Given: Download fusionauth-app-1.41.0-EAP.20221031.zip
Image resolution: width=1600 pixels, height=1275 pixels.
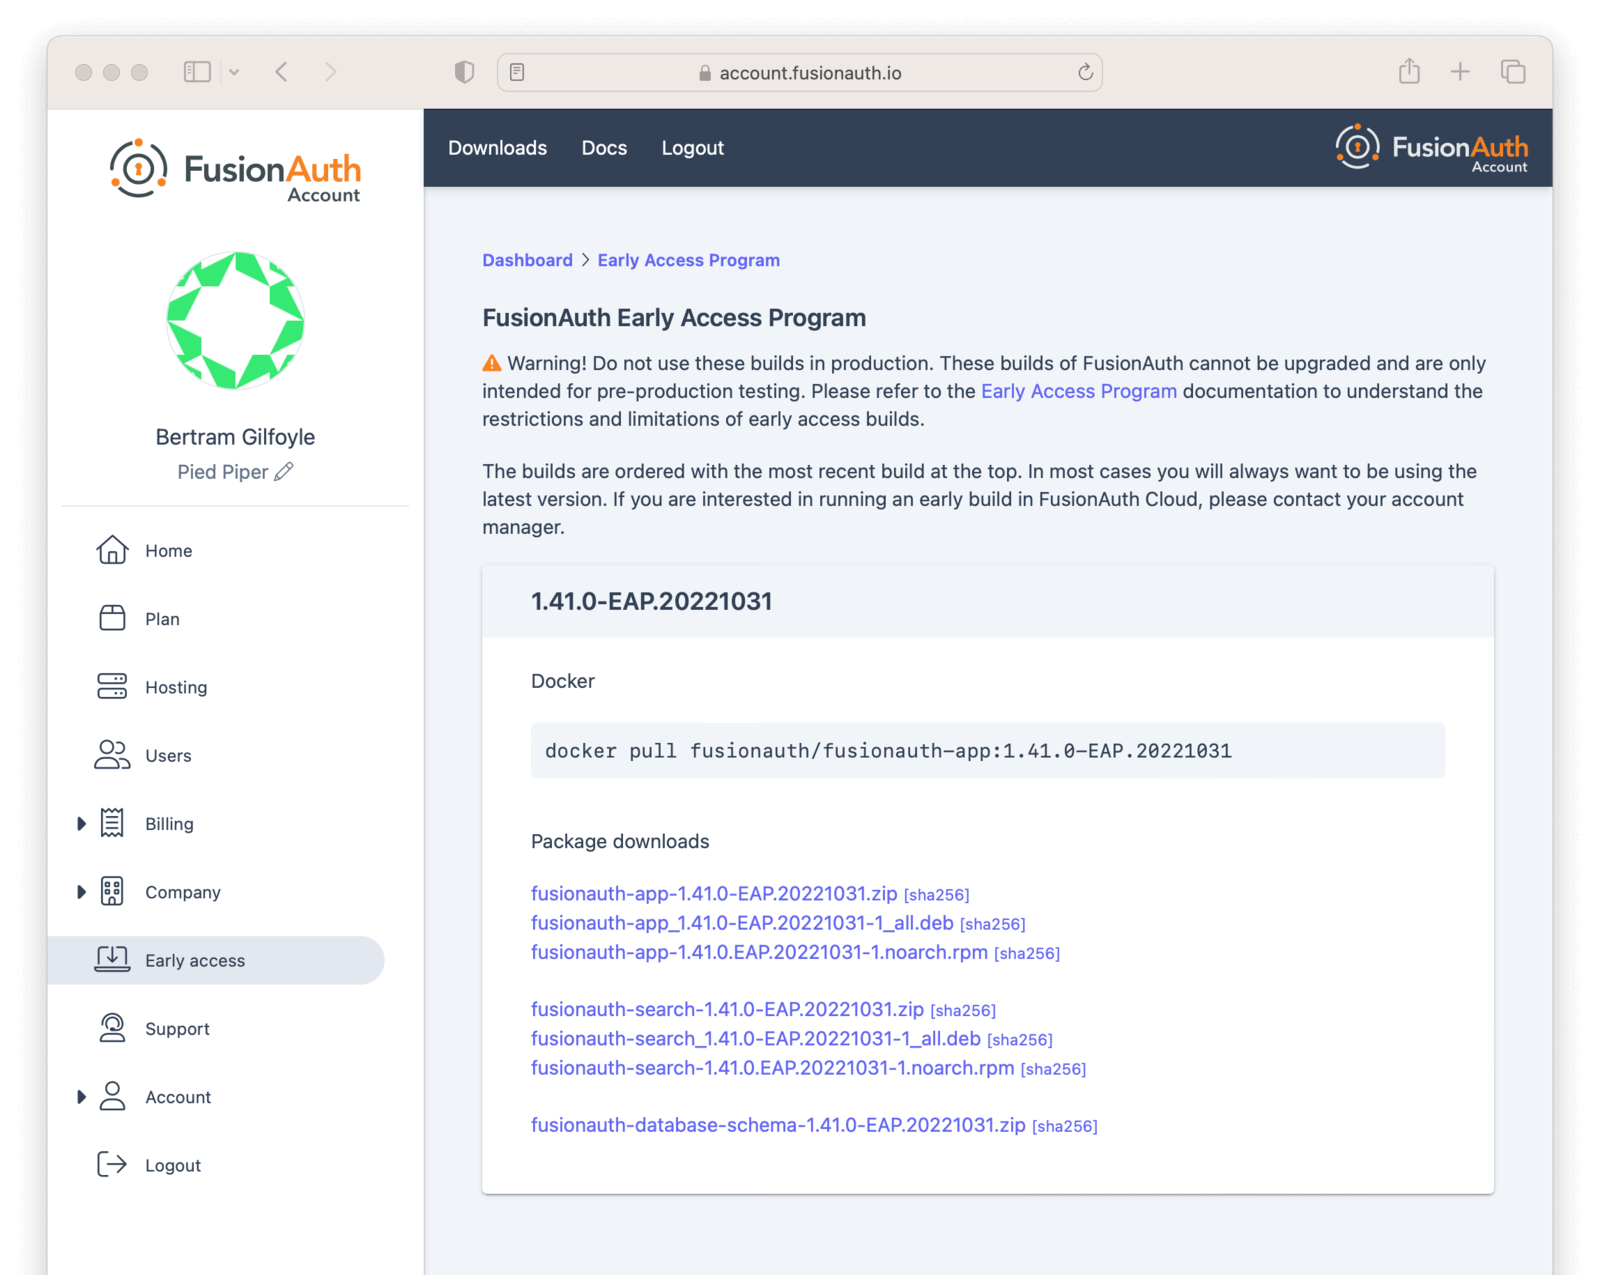Looking at the screenshot, I should (x=714, y=893).
